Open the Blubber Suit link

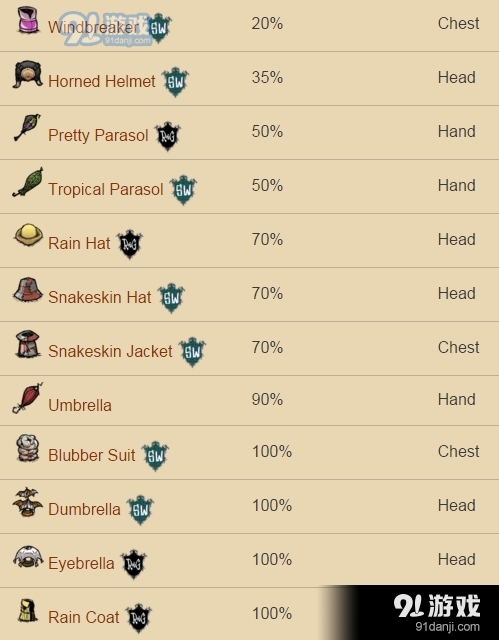[91, 455]
